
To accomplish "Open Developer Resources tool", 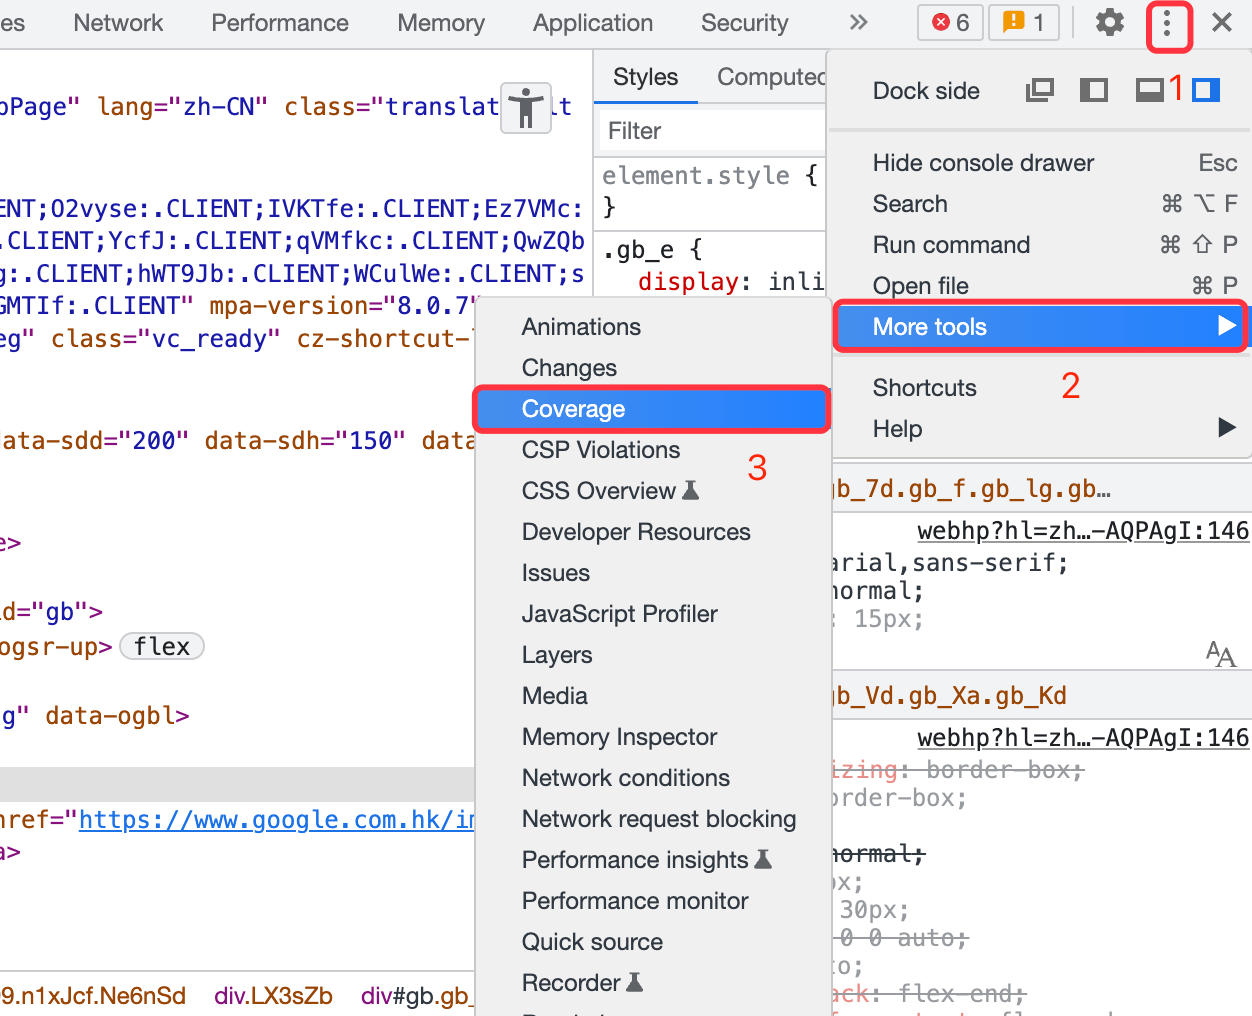I will coord(654,532).
